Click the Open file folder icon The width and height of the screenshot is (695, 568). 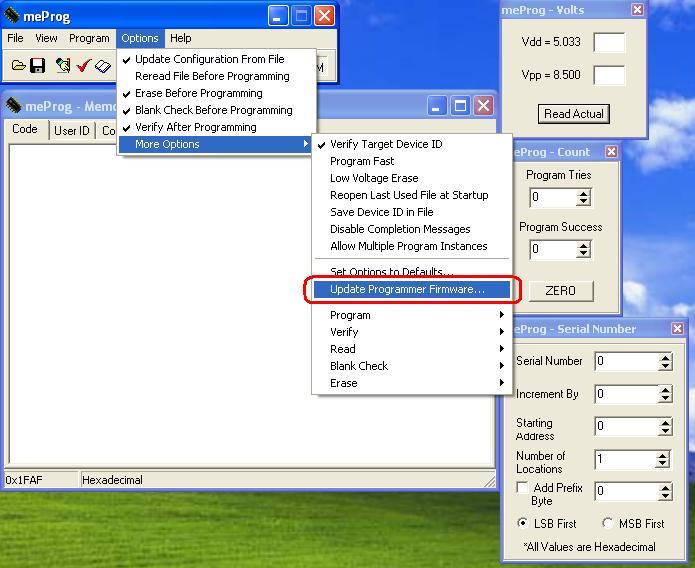pos(18,66)
